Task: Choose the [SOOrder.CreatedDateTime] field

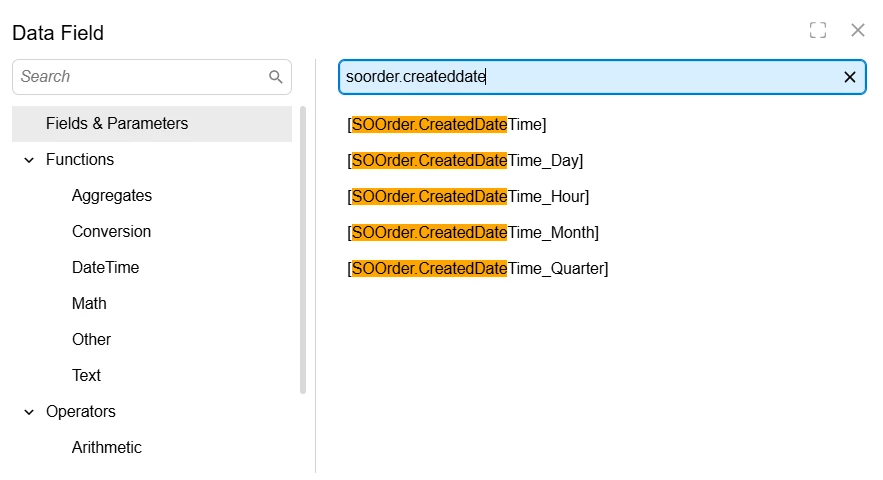Action: click(x=447, y=125)
